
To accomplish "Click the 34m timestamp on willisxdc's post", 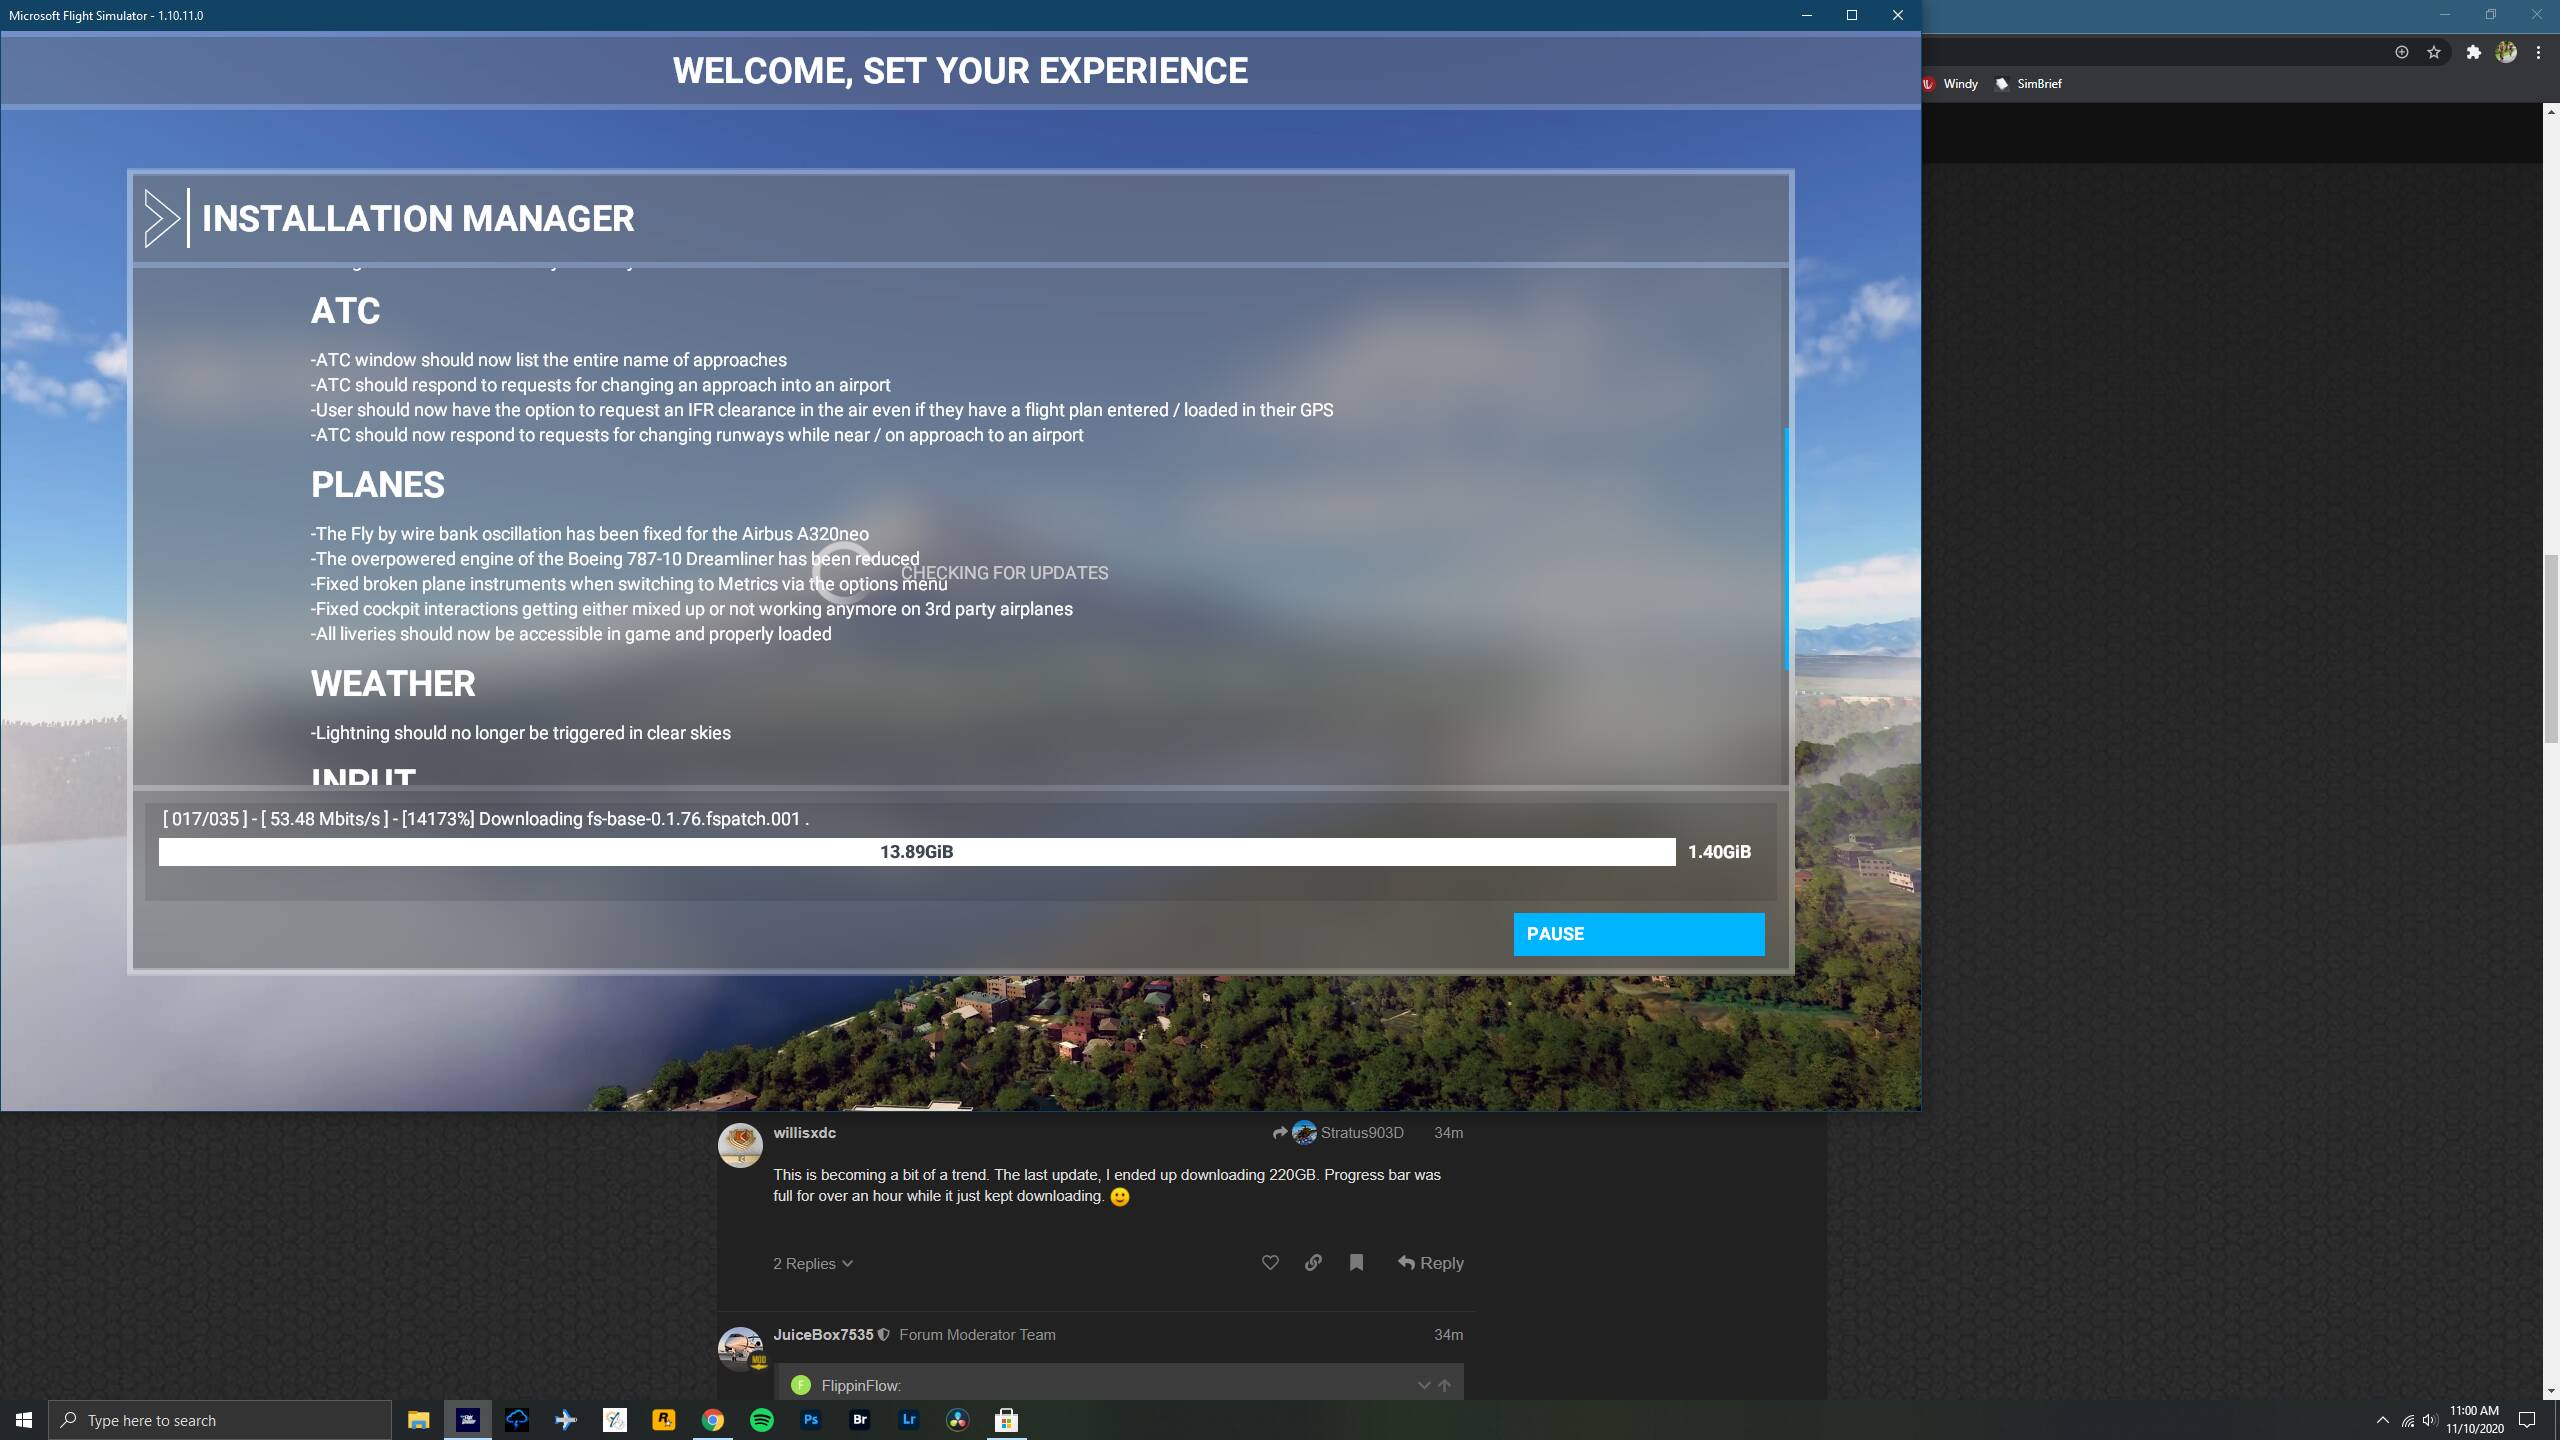I will (1448, 1133).
